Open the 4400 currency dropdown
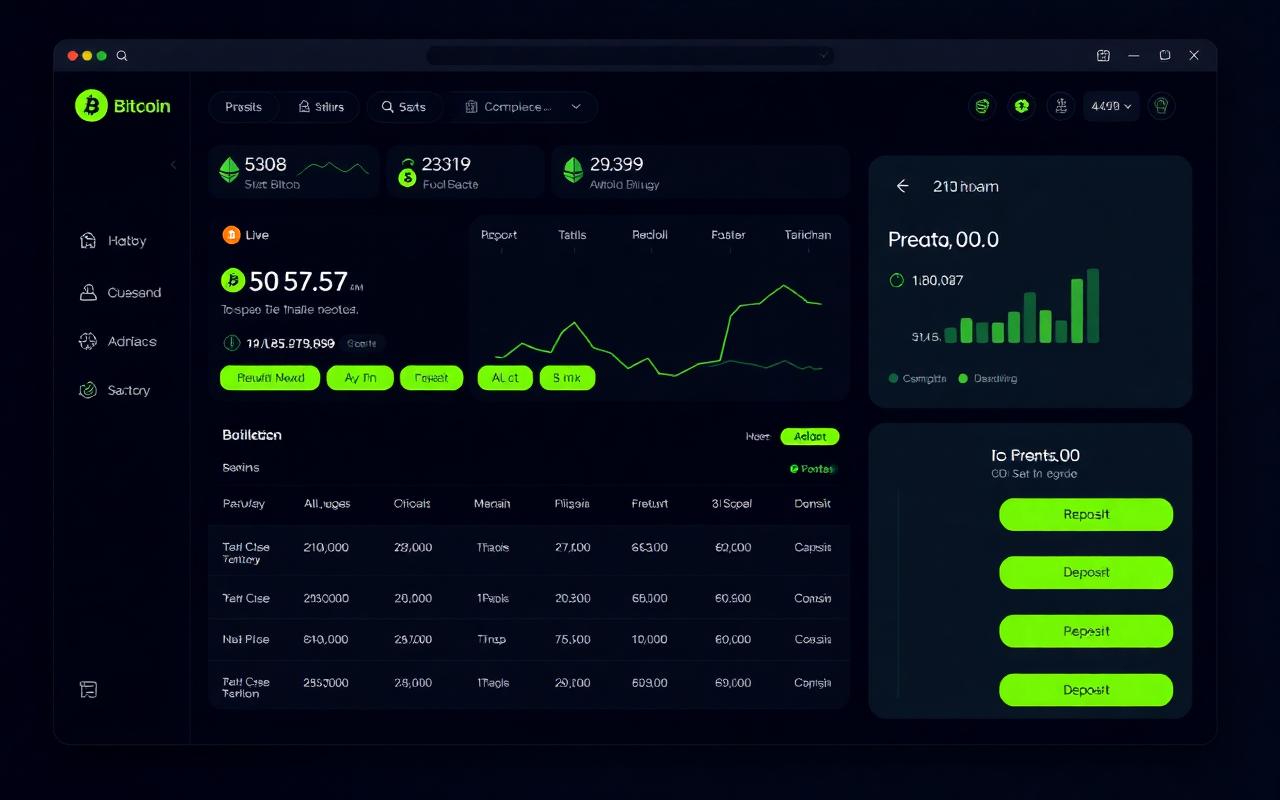The image size is (1280, 800). click(x=1110, y=106)
